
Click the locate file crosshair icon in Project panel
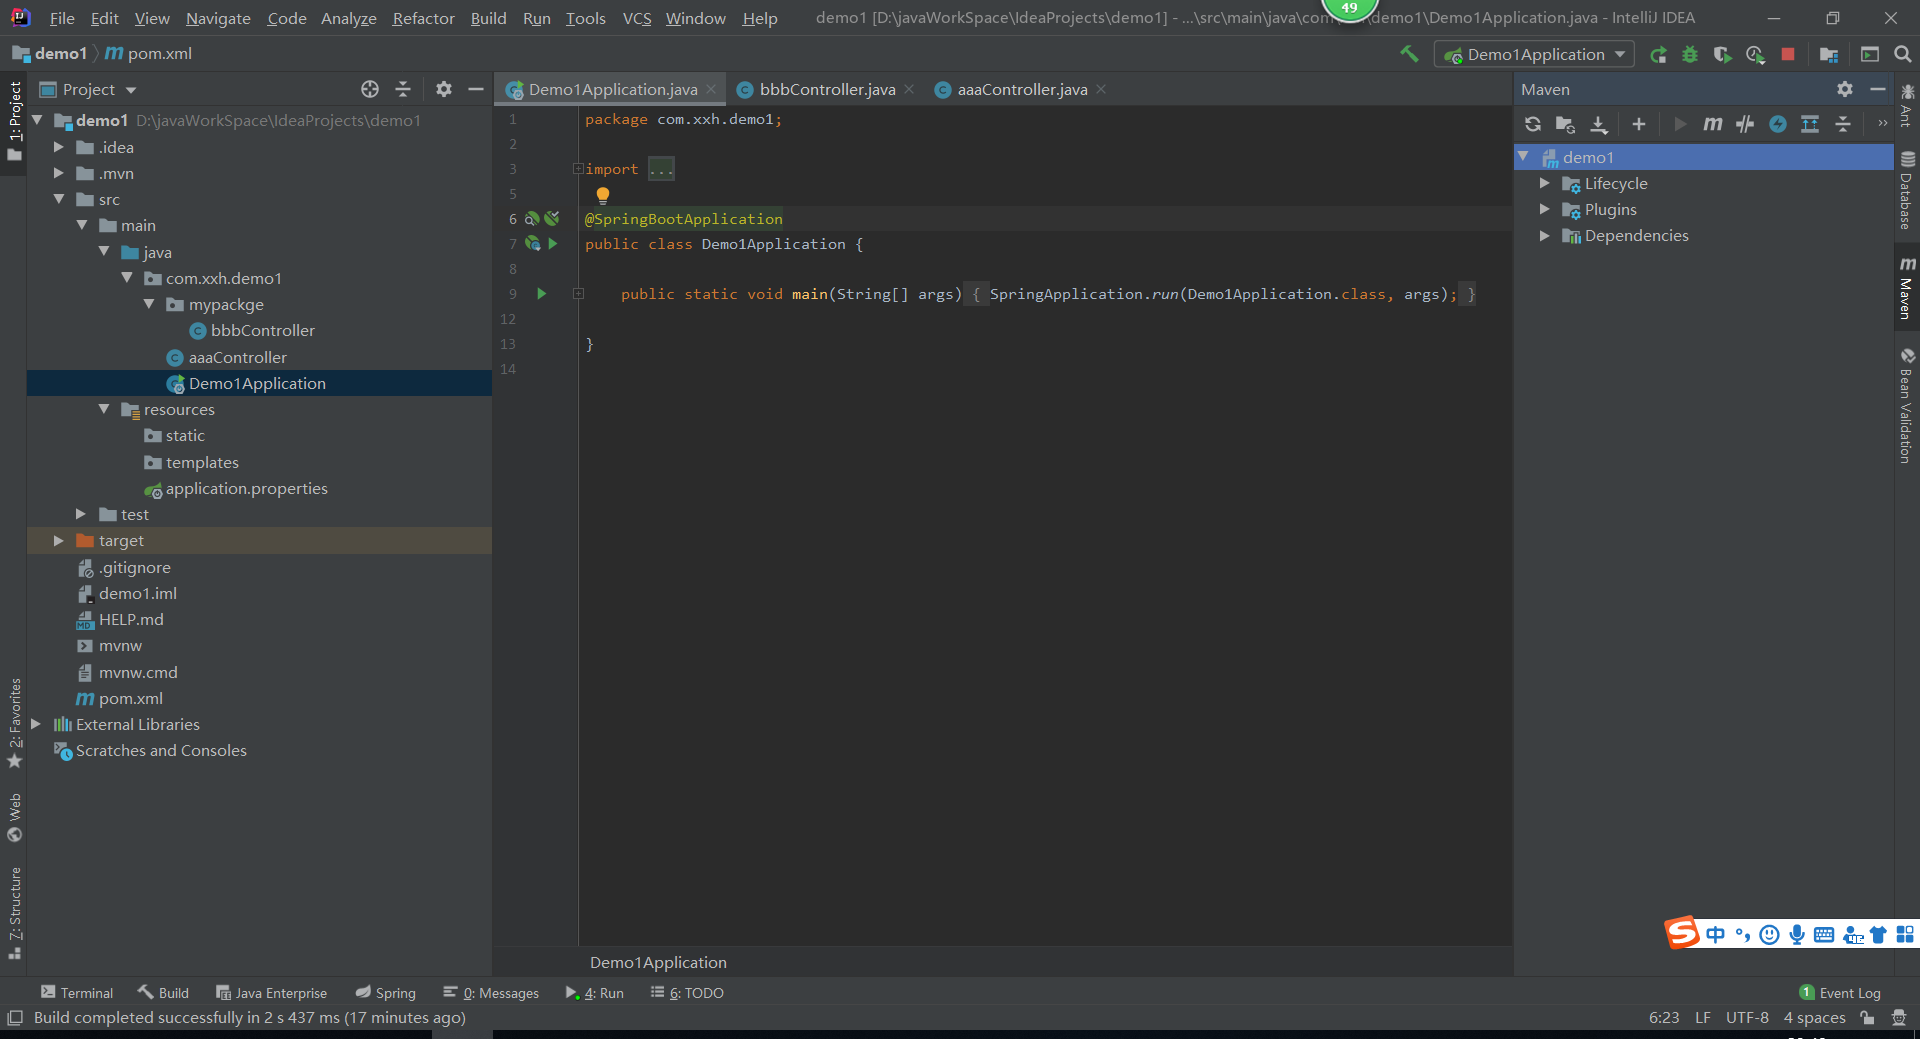pos(370,89)
